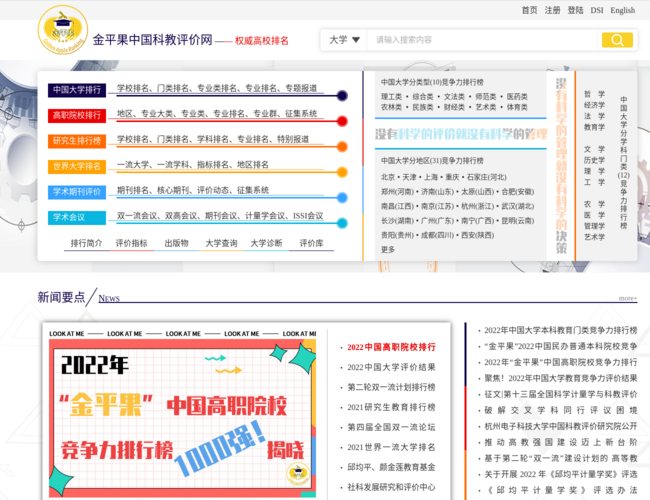Open the 登陆 link
The height and width of the screenshot is (500, 650).
[x=575, y=10]
